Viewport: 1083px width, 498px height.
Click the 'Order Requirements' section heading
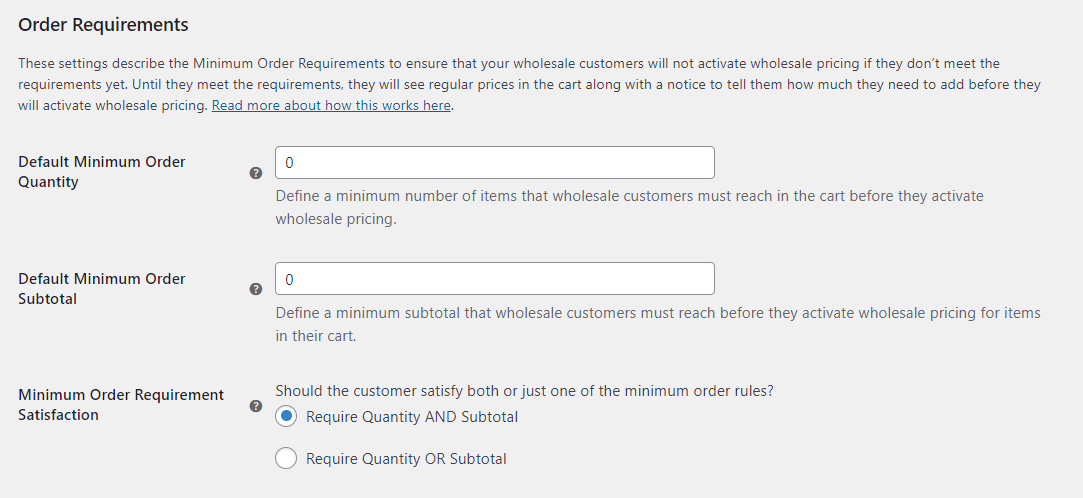(103, 24)
